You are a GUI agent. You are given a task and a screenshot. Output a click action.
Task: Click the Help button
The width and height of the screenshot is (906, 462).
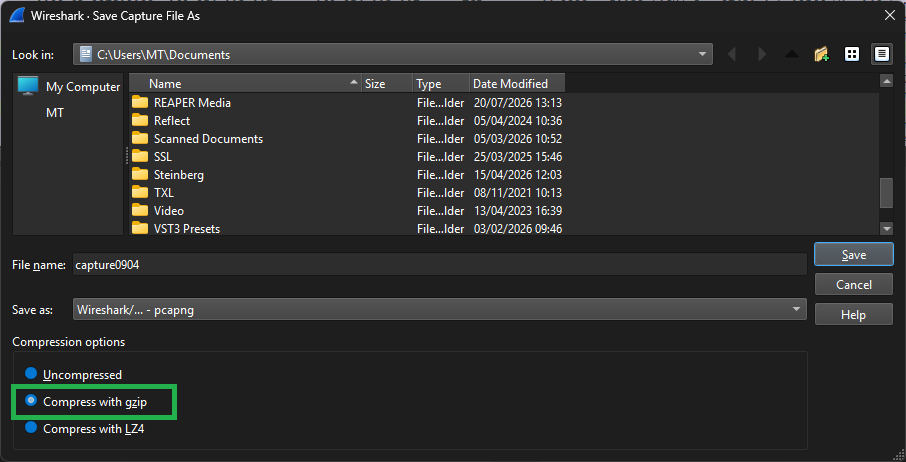pos(853,314)
